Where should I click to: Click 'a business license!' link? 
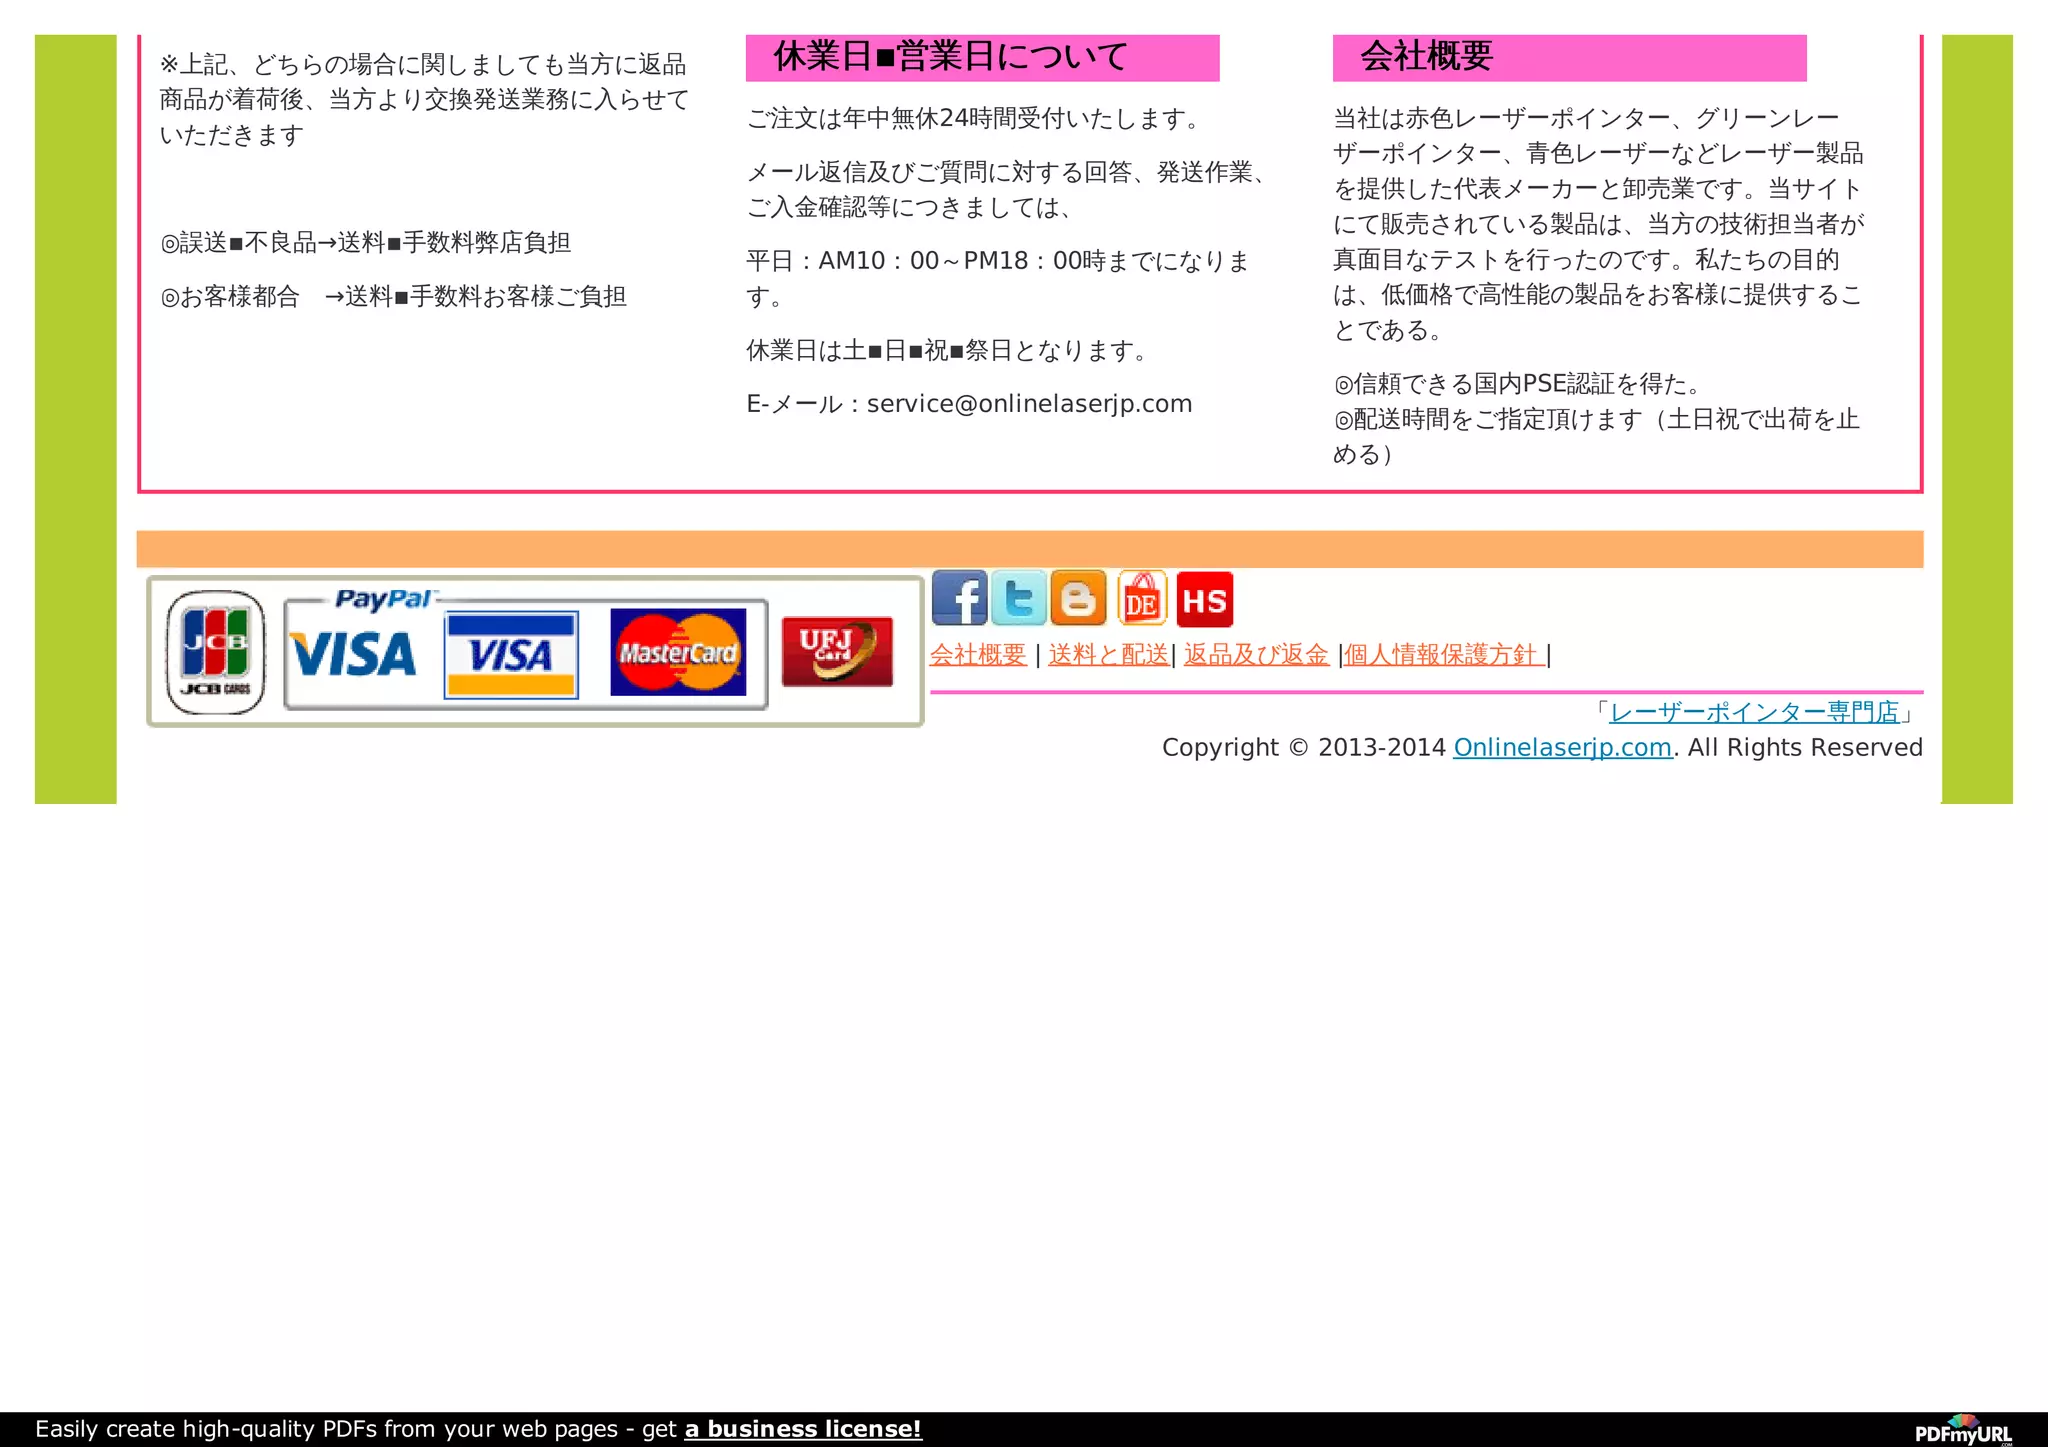[802, 1428]
